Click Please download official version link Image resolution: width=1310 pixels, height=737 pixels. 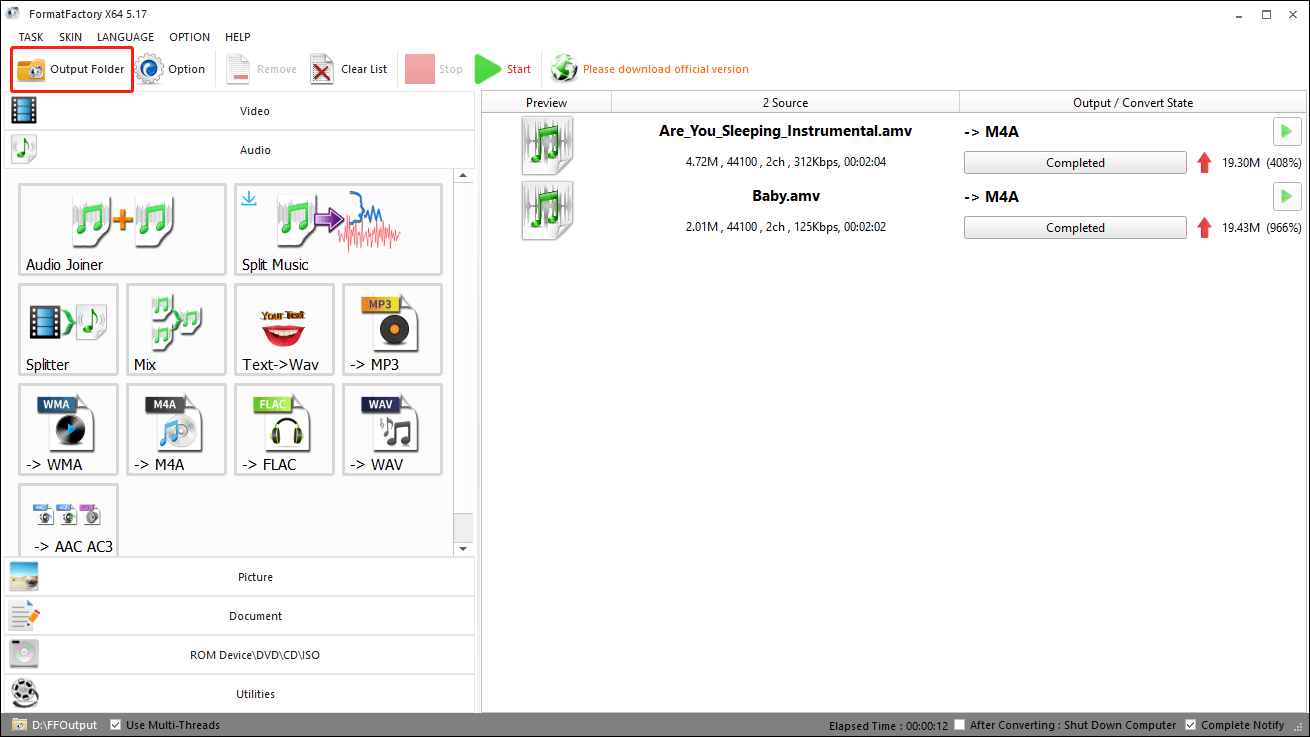point(666,69)
